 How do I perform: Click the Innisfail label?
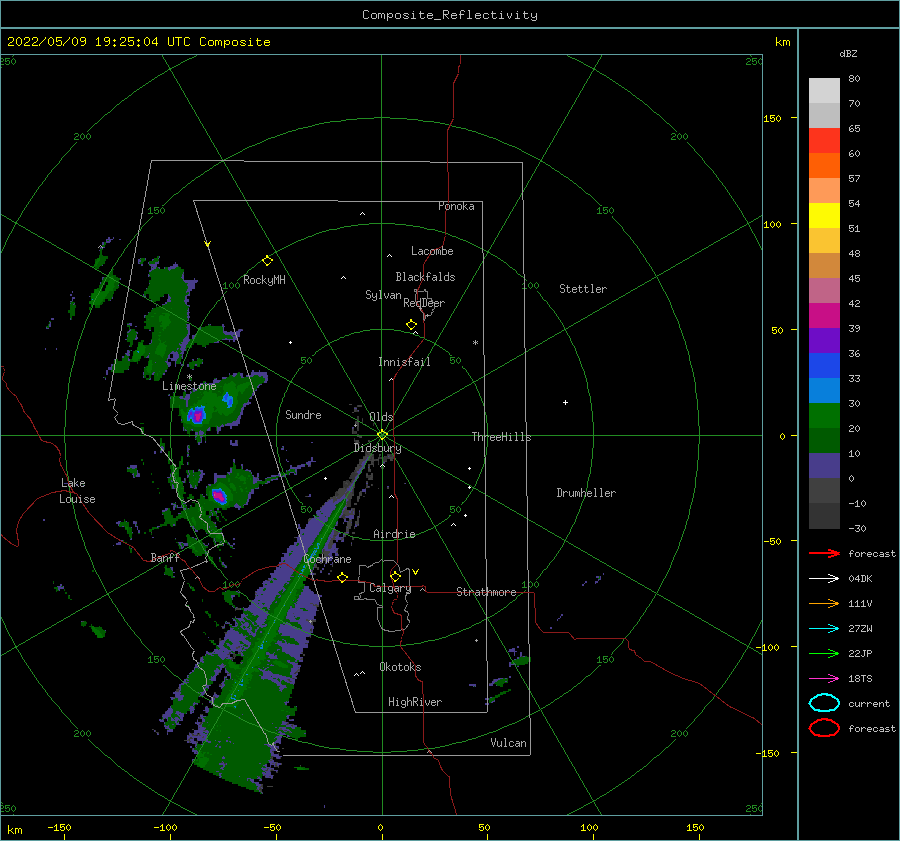click(404, 362)
